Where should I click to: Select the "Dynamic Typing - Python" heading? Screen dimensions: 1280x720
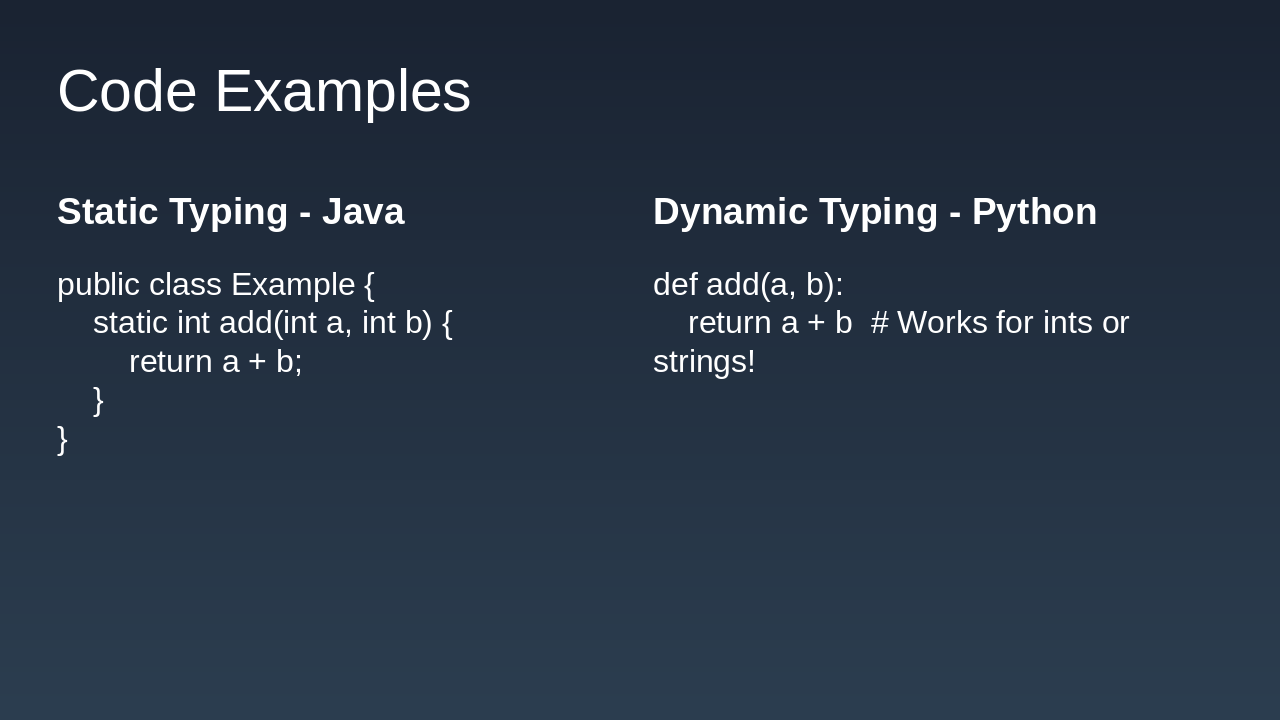[x=874, y=212]
